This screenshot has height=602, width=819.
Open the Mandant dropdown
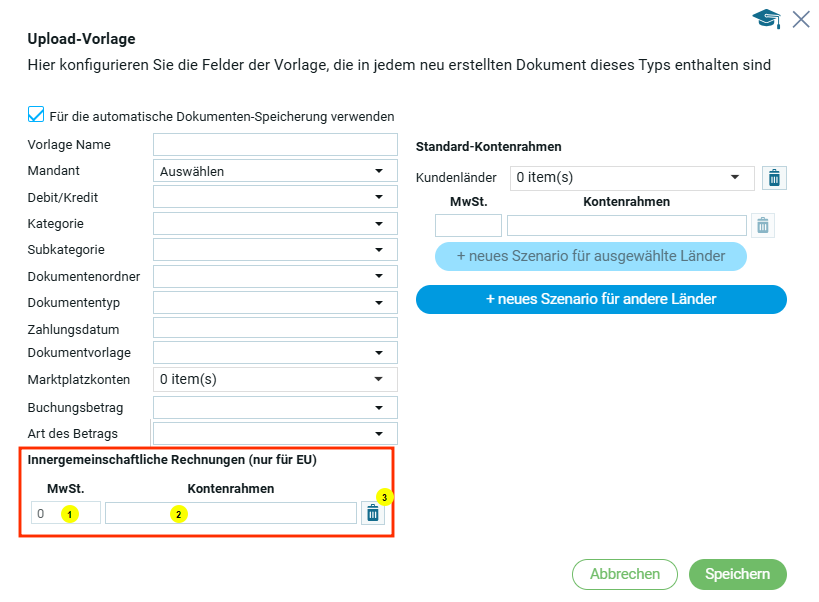click(x=275, y=171)
